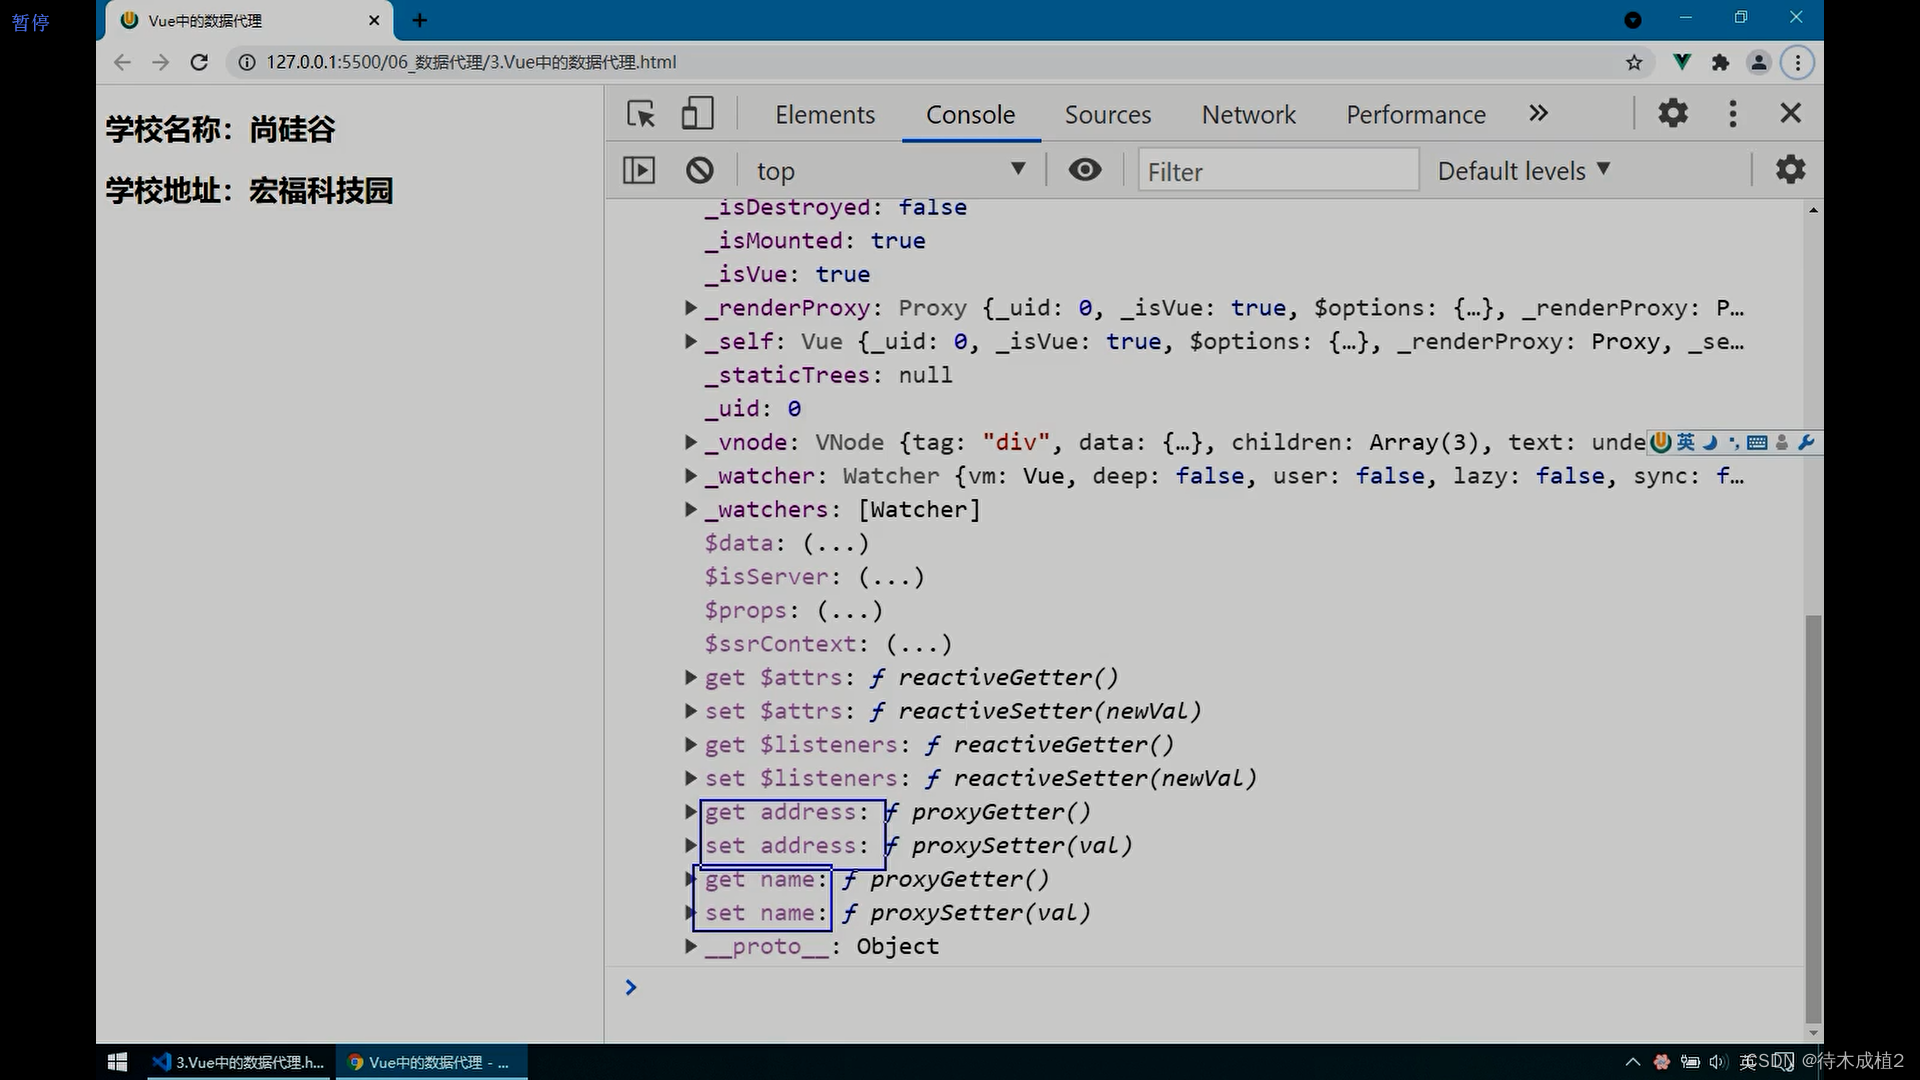
Task: Bookmark this page with star
Action: coord(1634,62)
